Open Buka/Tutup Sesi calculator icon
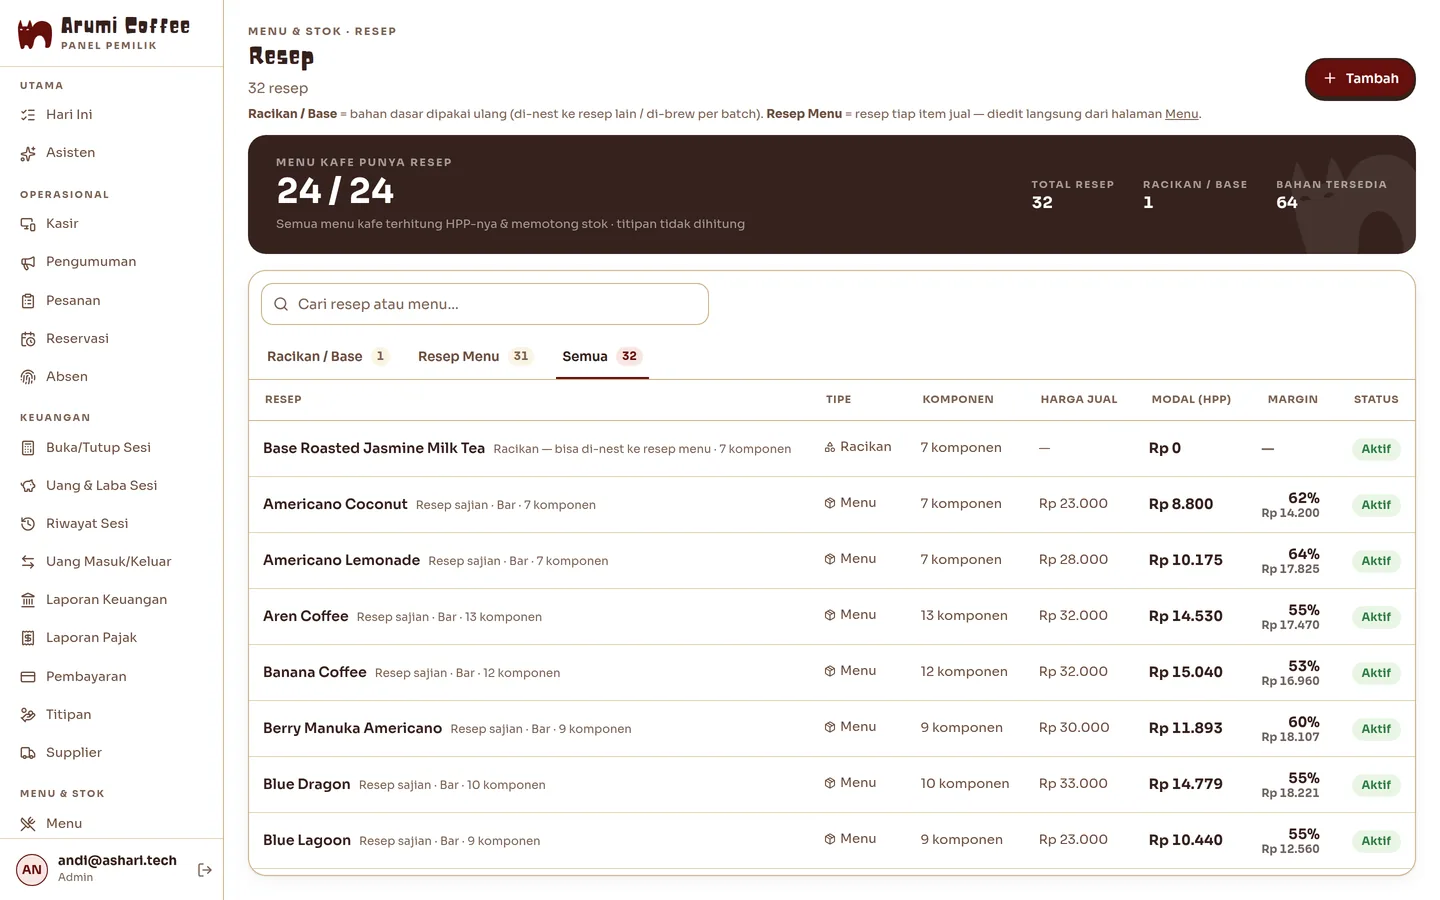This screenshot has height=900, width=1440. [28, 448]
